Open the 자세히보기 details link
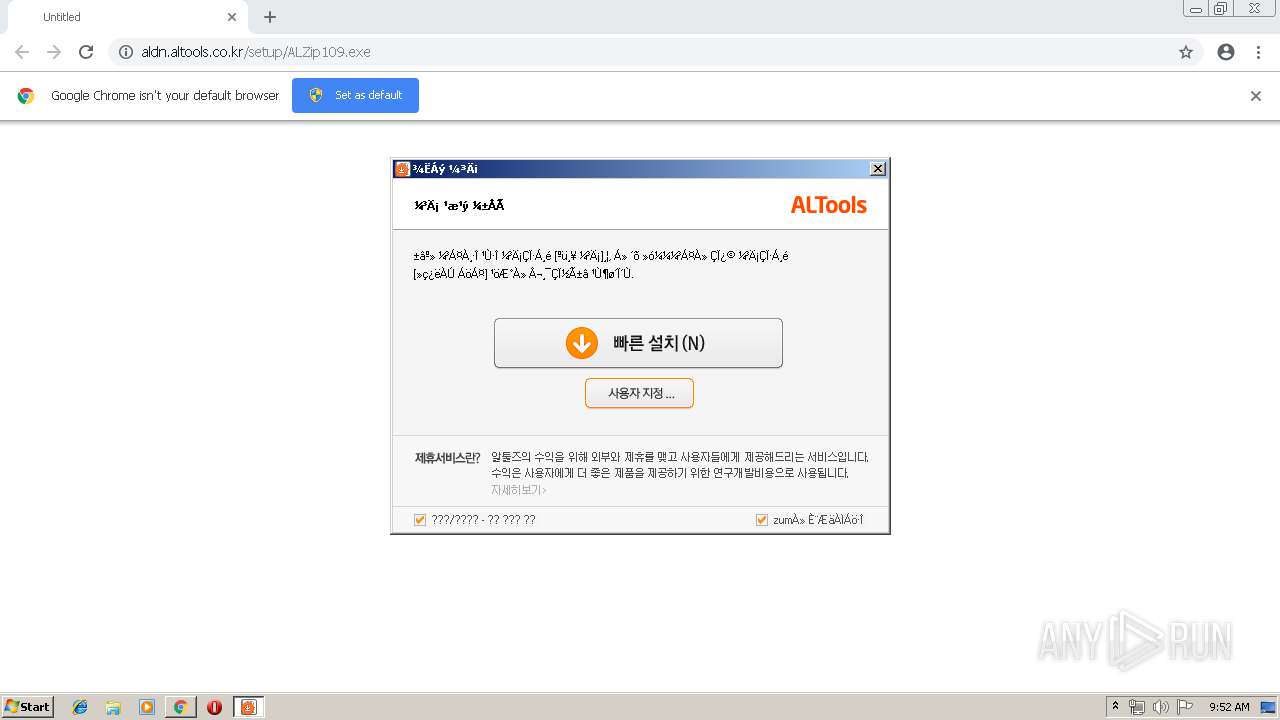 (x=518, y=490)
